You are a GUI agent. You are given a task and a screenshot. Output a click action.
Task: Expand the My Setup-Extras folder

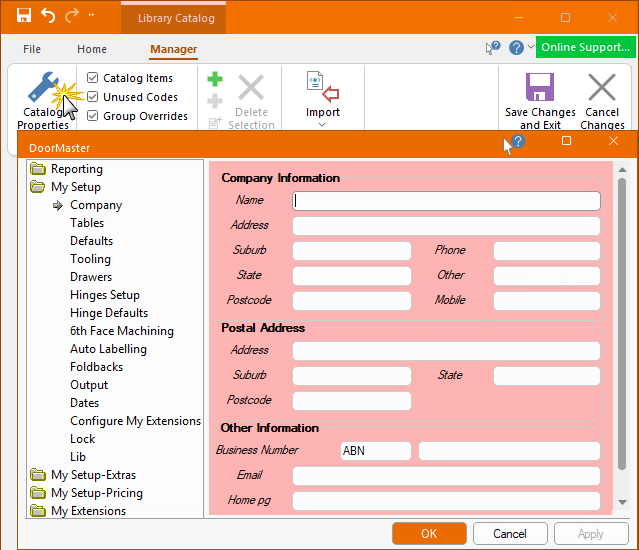tap(38, 475)
